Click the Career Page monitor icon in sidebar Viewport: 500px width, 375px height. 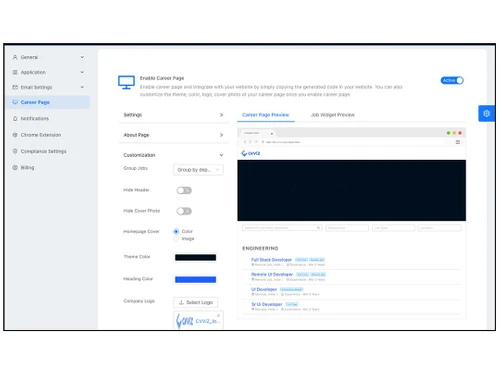[15, 102]
